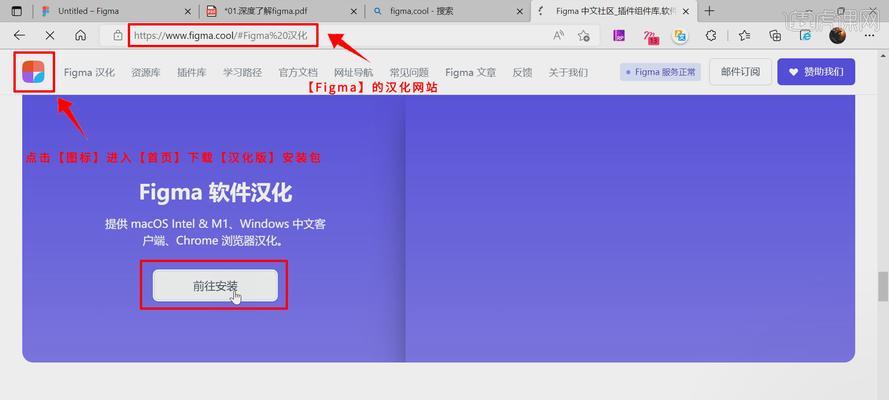Open the 官方文档 nav item
Image resolution: width=889 pixels, height=400 pixels.
click(x=298, y=73)
